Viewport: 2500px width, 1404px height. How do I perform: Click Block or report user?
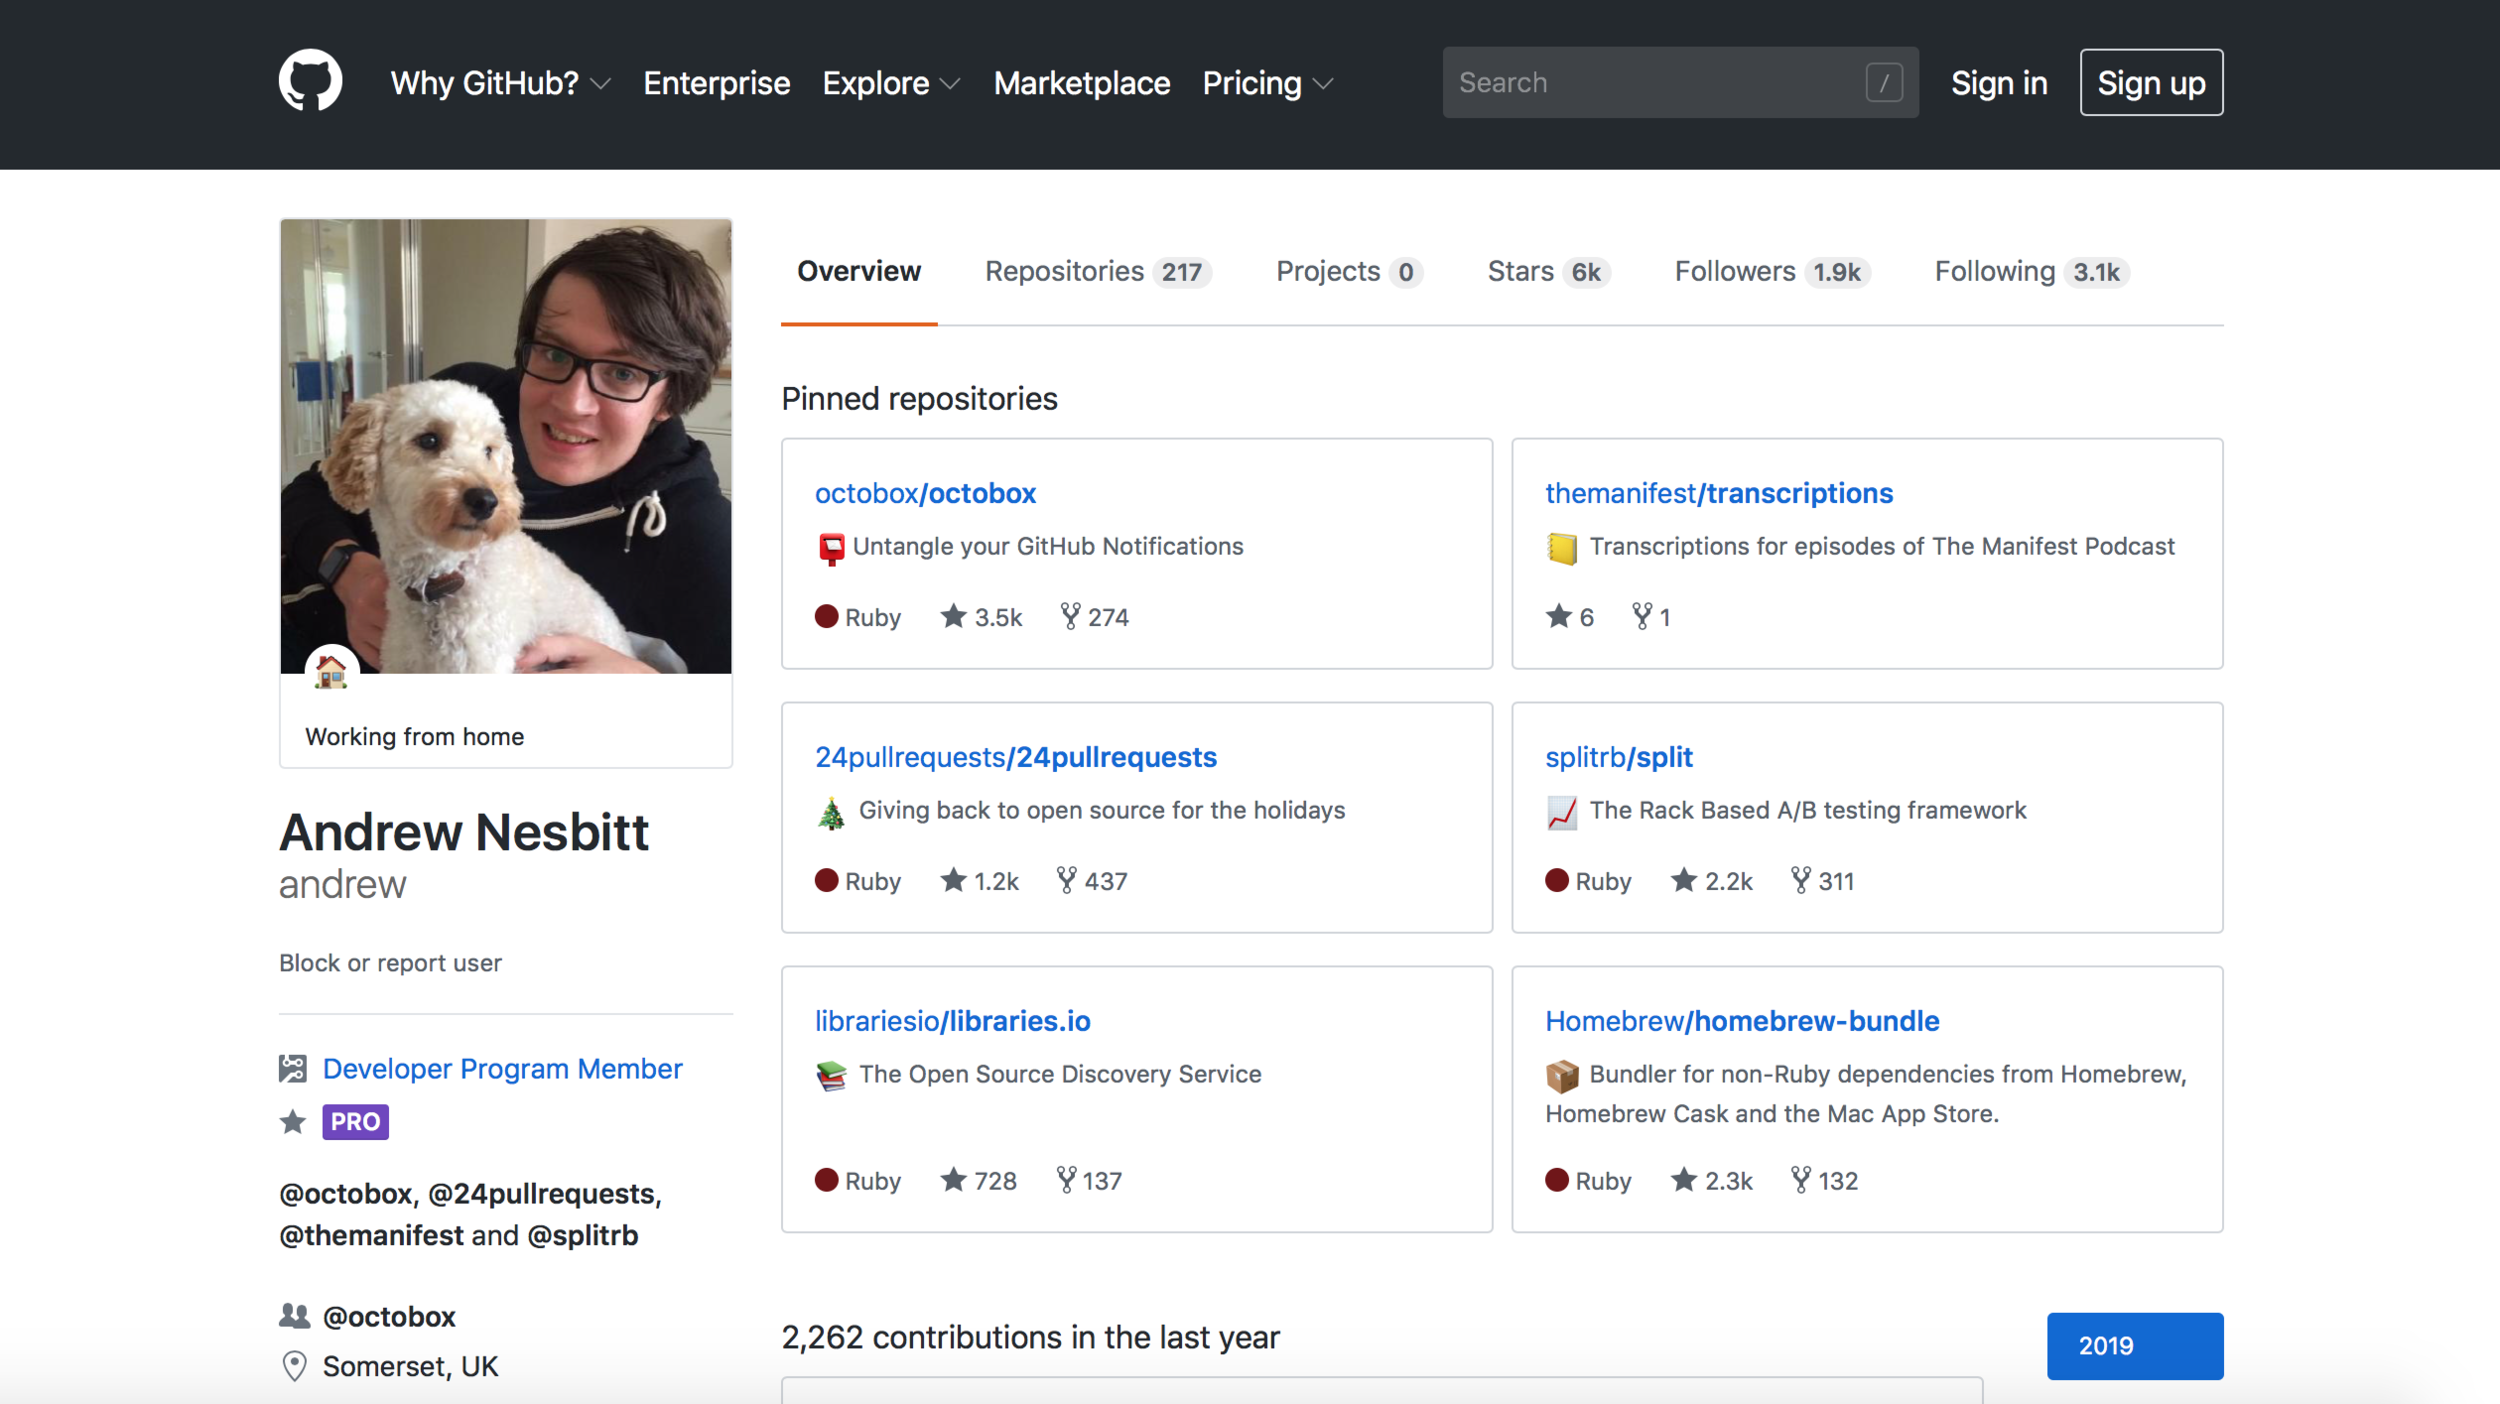390,963
